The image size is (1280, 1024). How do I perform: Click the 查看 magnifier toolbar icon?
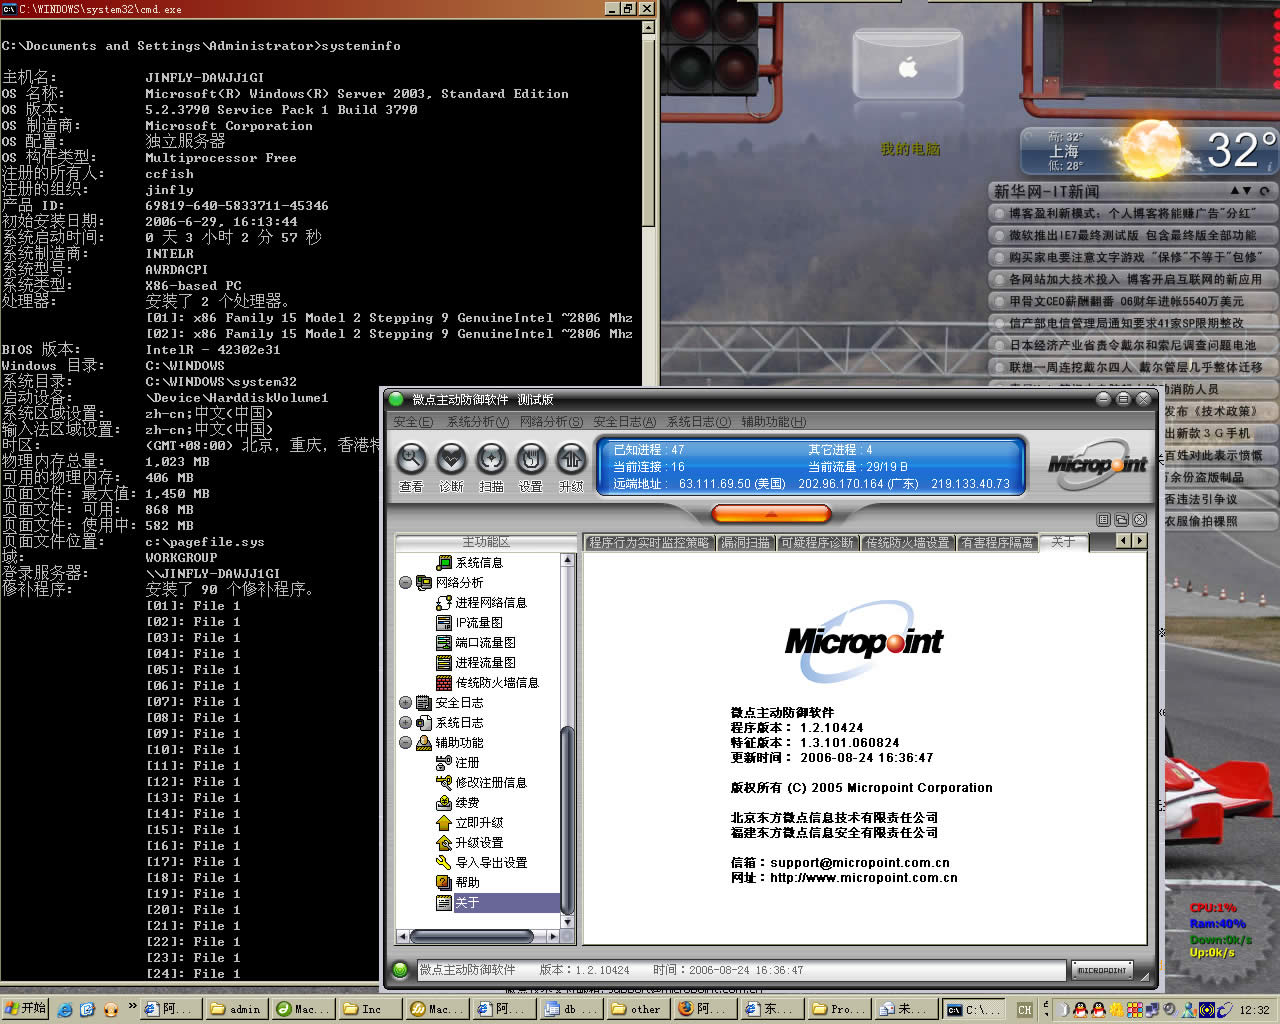[x=411, y=460]
